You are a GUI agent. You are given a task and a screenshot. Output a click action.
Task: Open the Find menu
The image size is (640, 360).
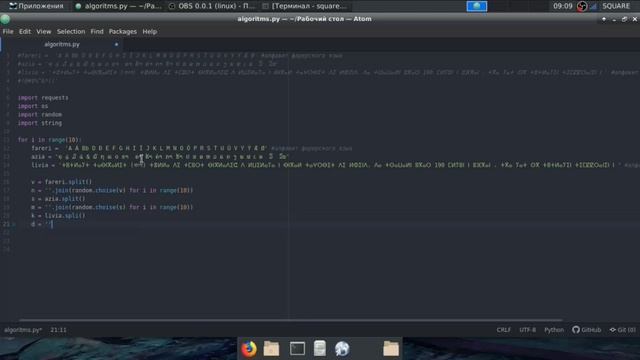pos(97,31)
